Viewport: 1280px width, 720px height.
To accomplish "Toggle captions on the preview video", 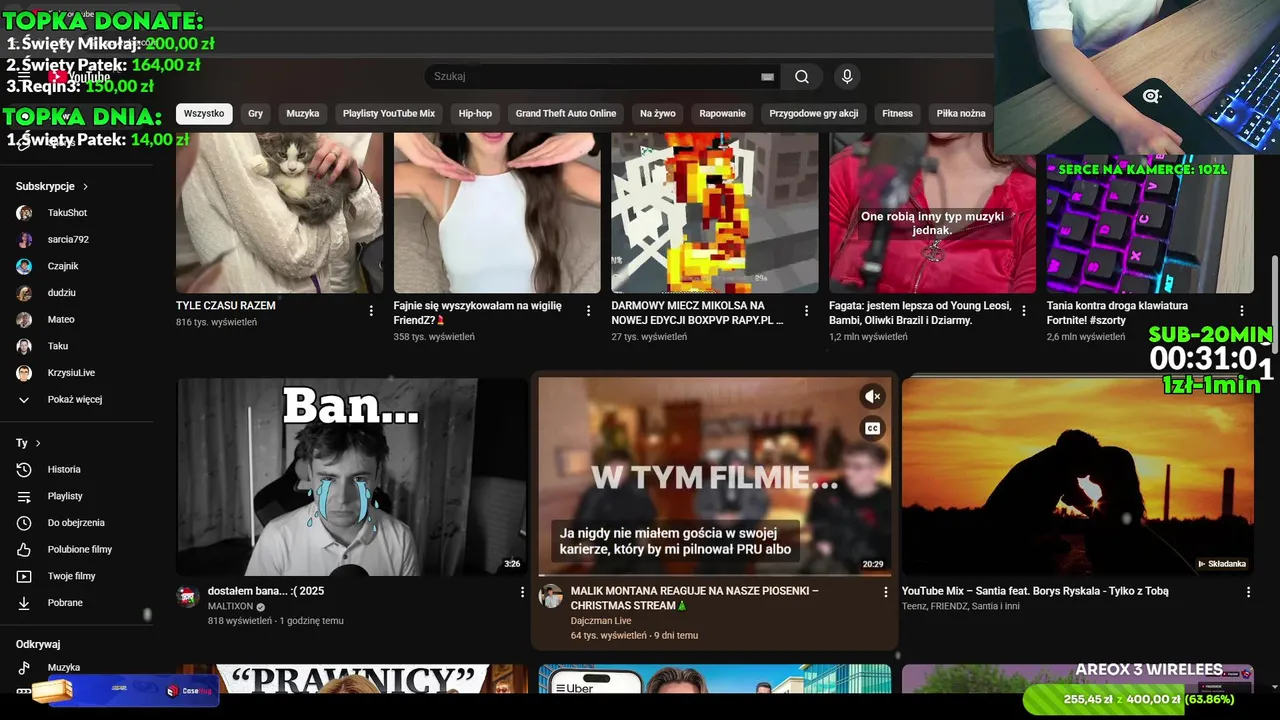I will 873,429.
